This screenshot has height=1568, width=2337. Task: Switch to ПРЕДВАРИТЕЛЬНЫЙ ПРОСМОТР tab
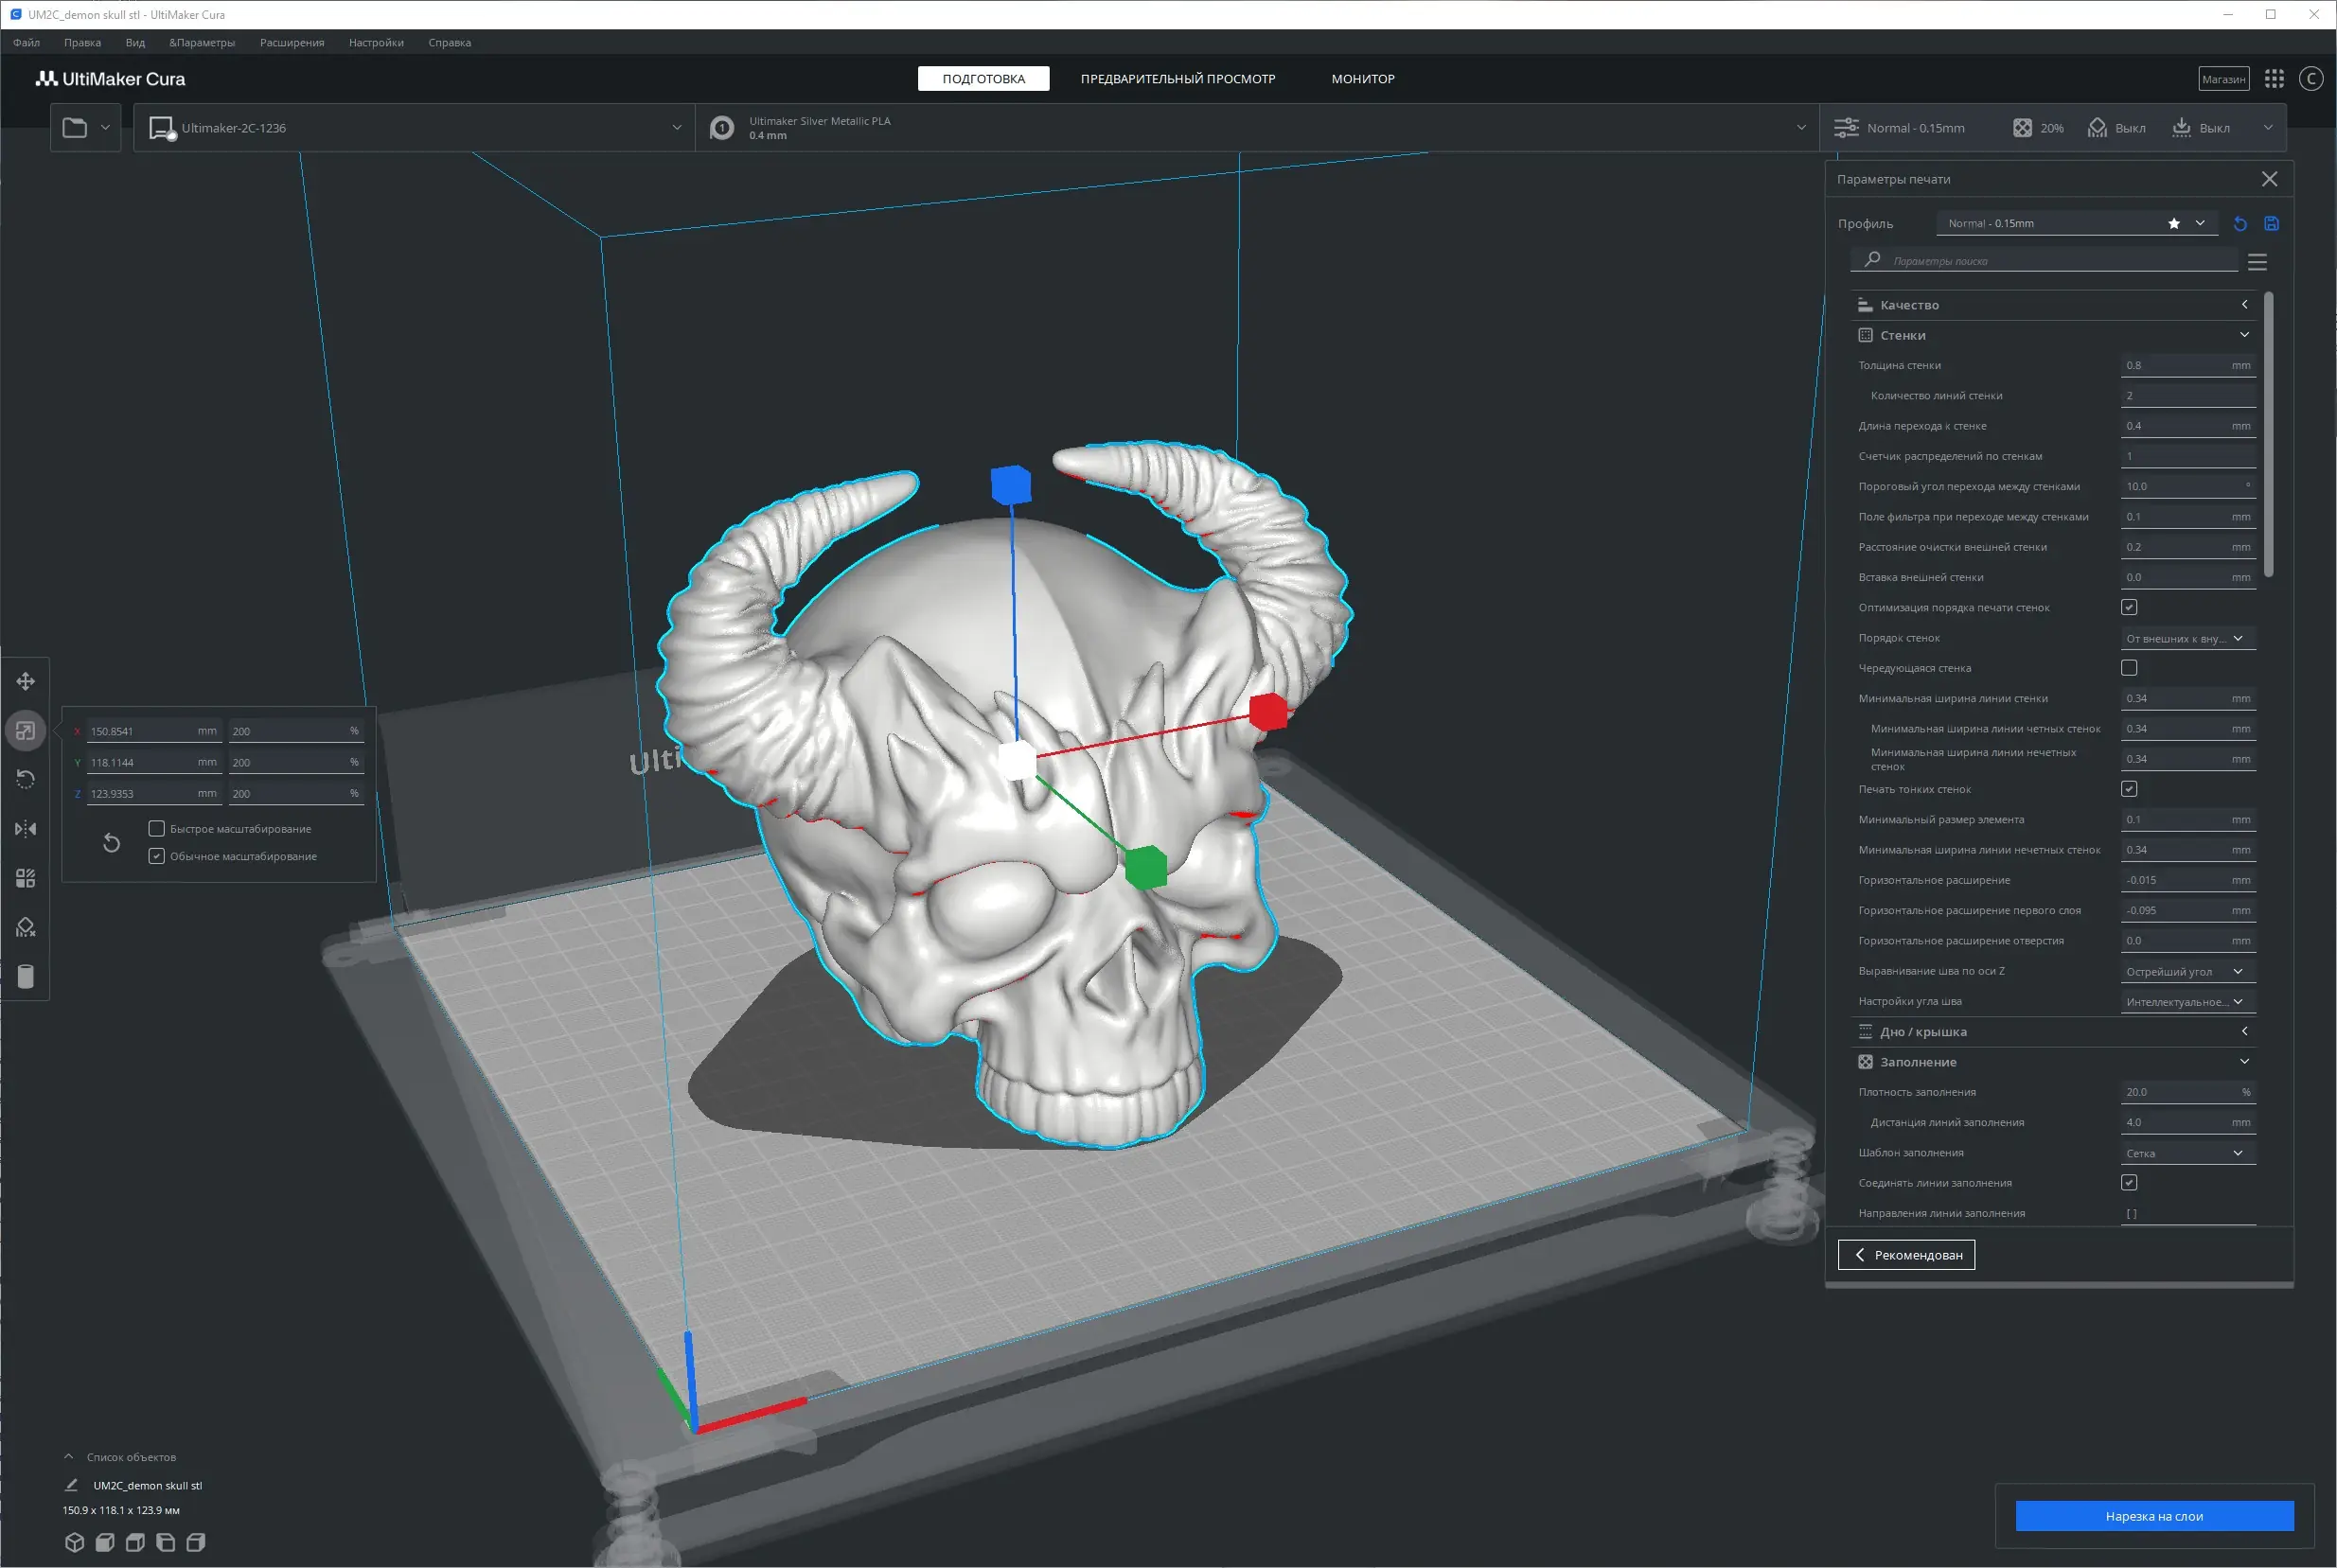tap(1177, 79)
